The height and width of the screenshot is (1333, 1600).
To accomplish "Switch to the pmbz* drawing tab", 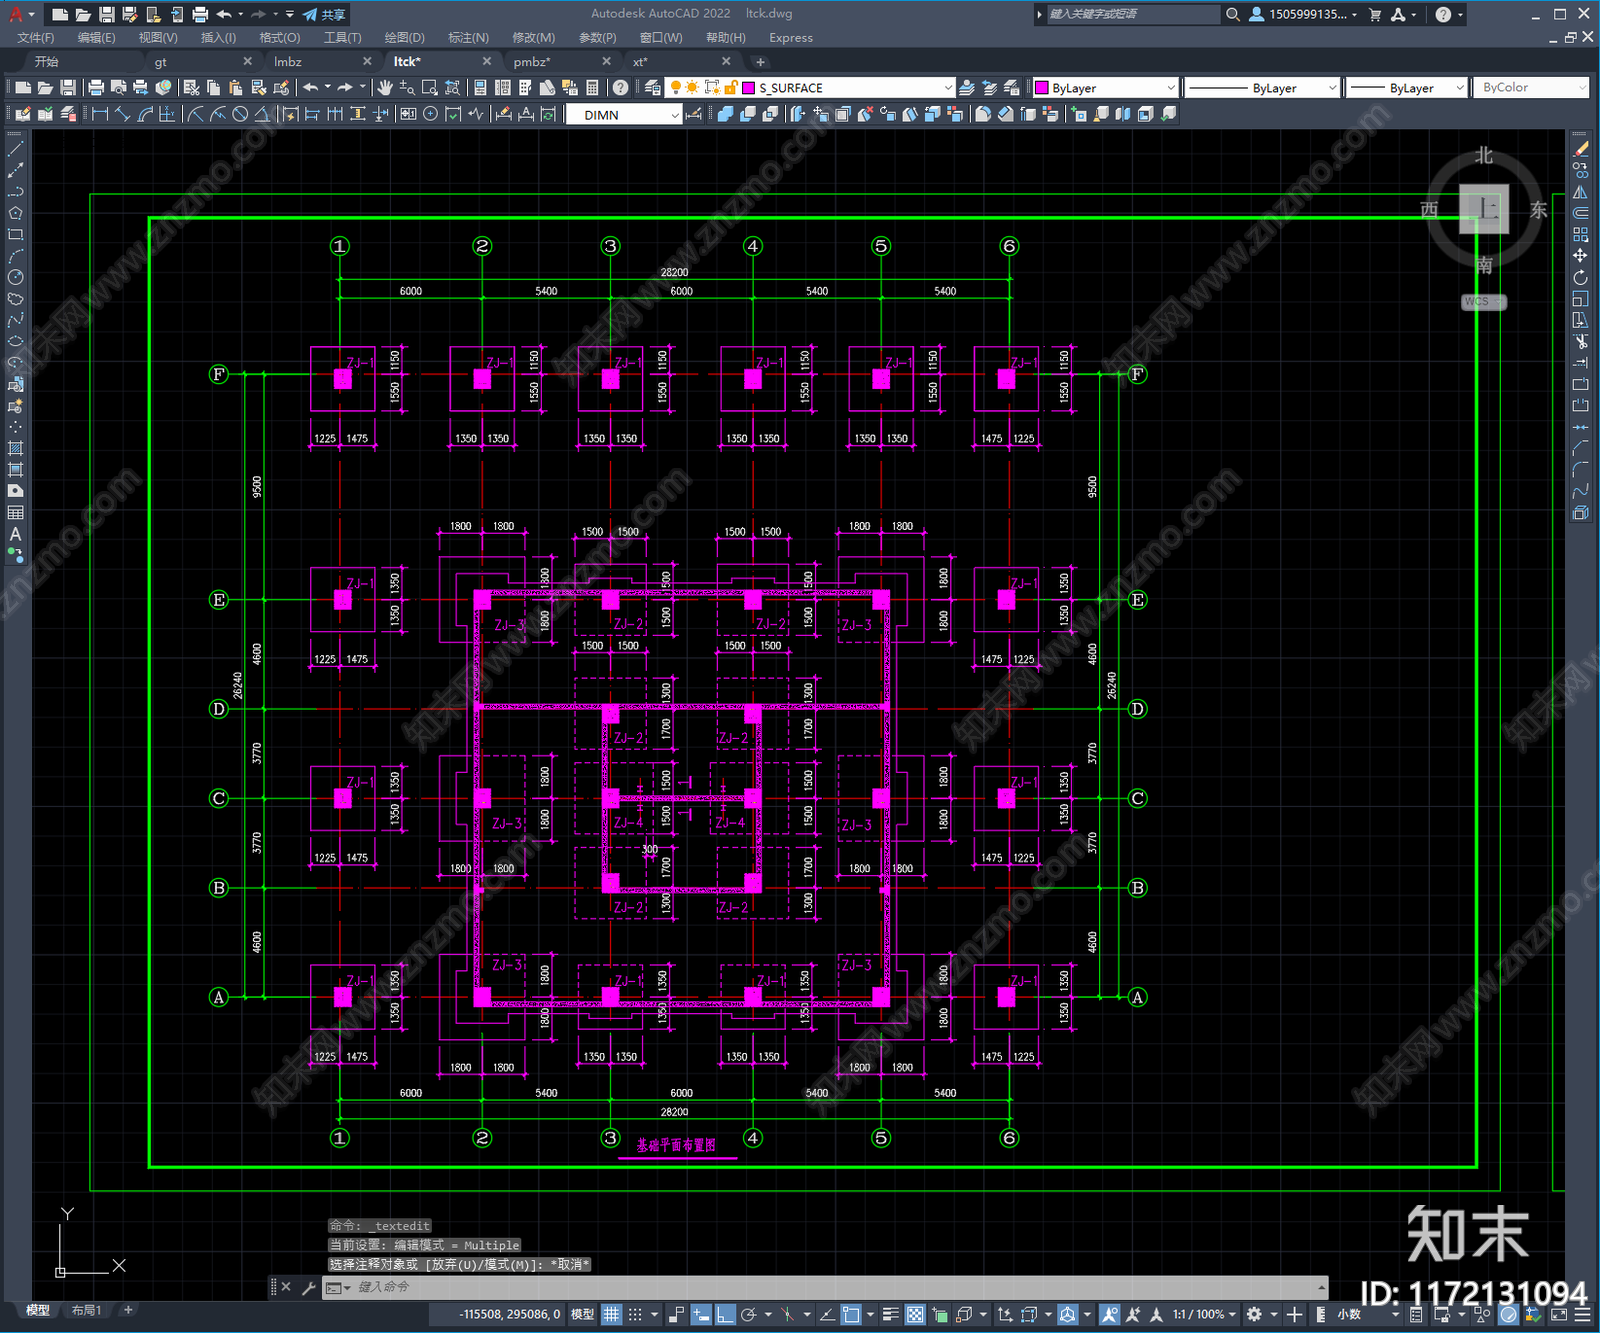I will [x=532, y=62].
